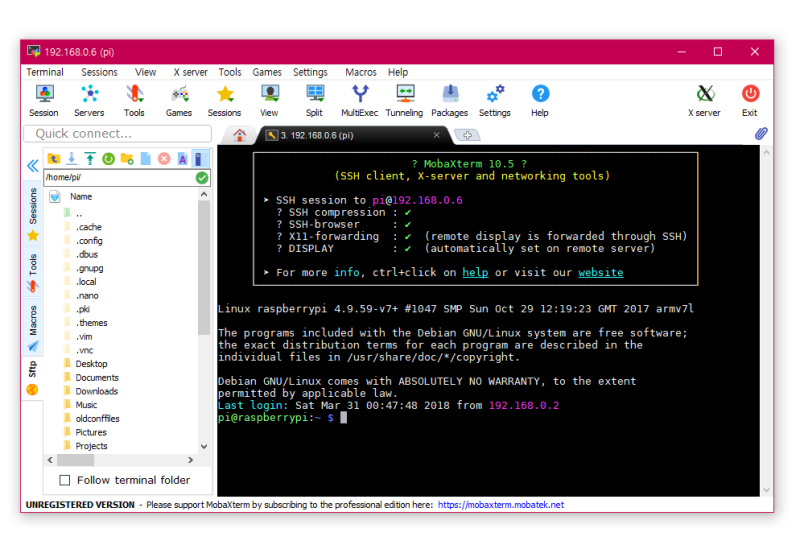Open the Tools menu
The image size is (800, 553).
click(x=230, y=72)
